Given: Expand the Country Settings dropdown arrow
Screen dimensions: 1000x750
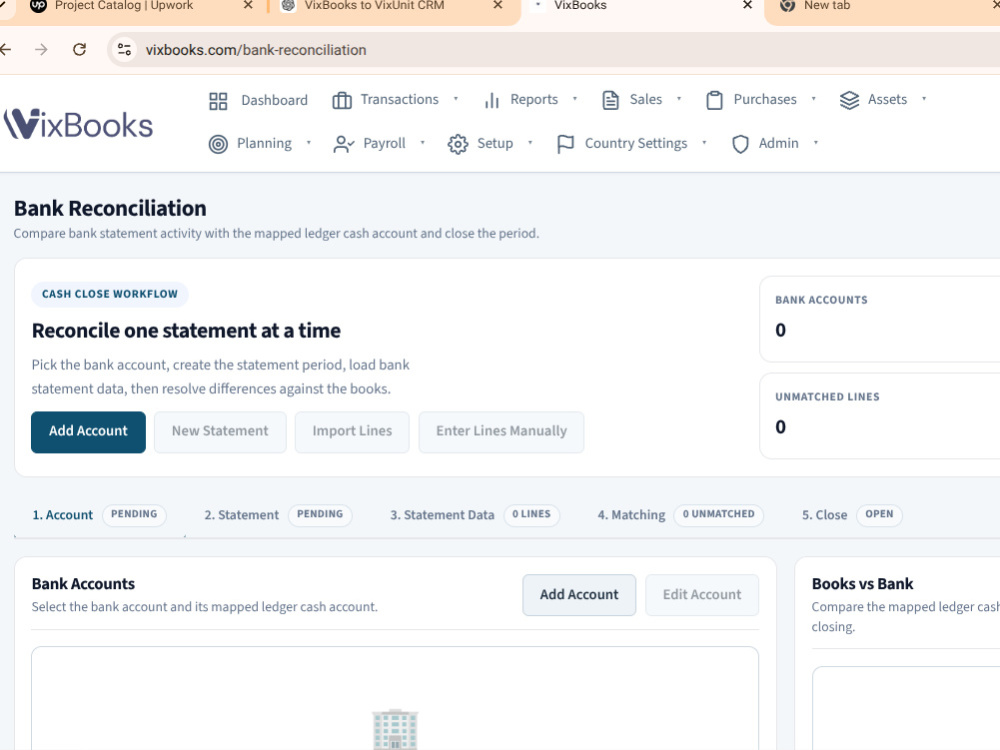Looking at the screenshot, I should click(704, 143).
